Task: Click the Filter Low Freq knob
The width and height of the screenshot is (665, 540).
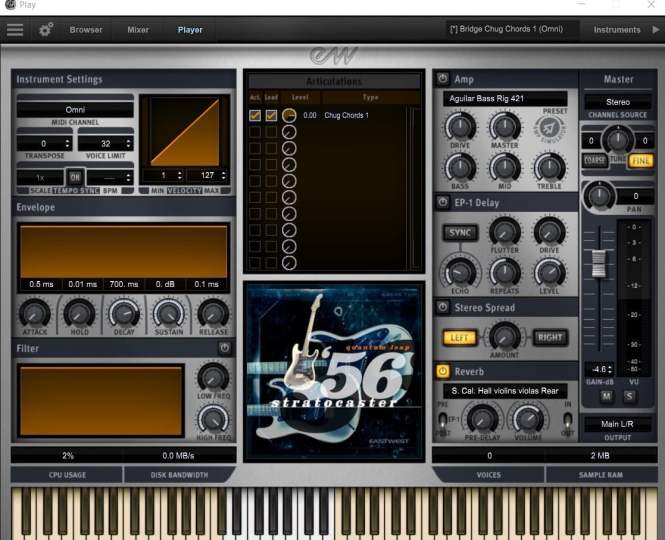Action: pos(213,378)
